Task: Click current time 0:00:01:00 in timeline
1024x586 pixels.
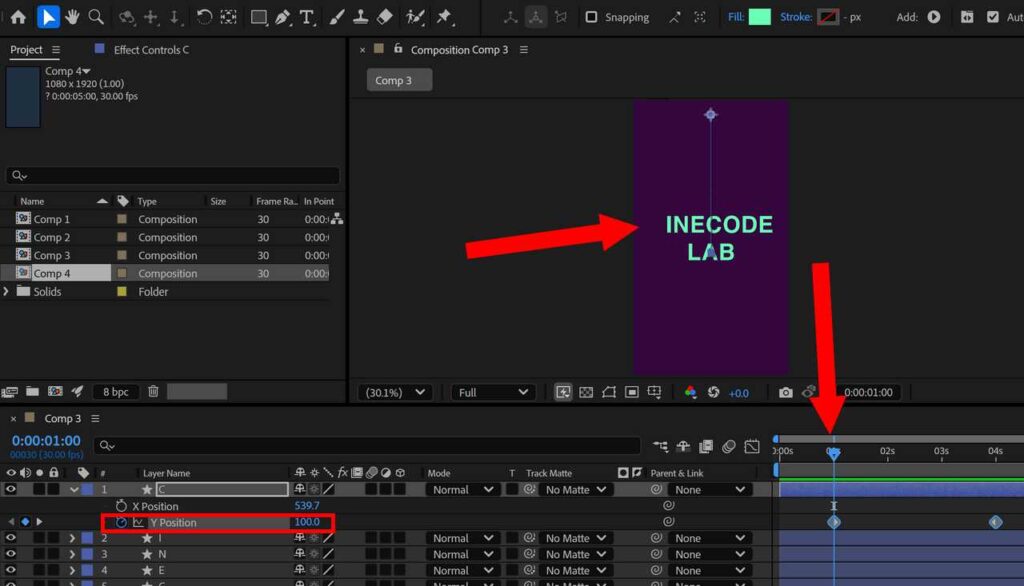Action: coord(46,441)
